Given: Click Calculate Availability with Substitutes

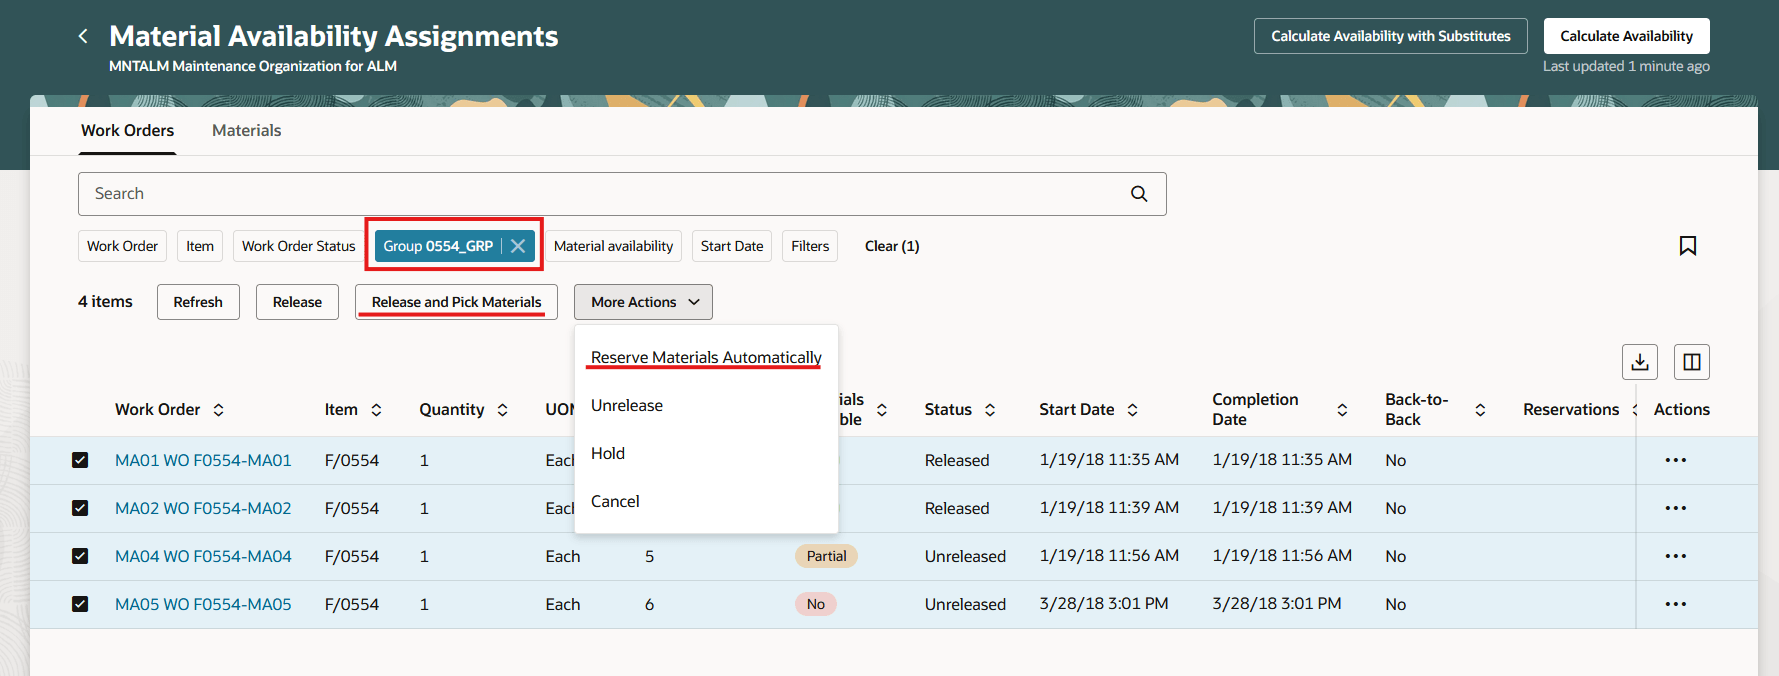Looking at the screenshot, I should pyautogui.click(x=1391, y=36).
